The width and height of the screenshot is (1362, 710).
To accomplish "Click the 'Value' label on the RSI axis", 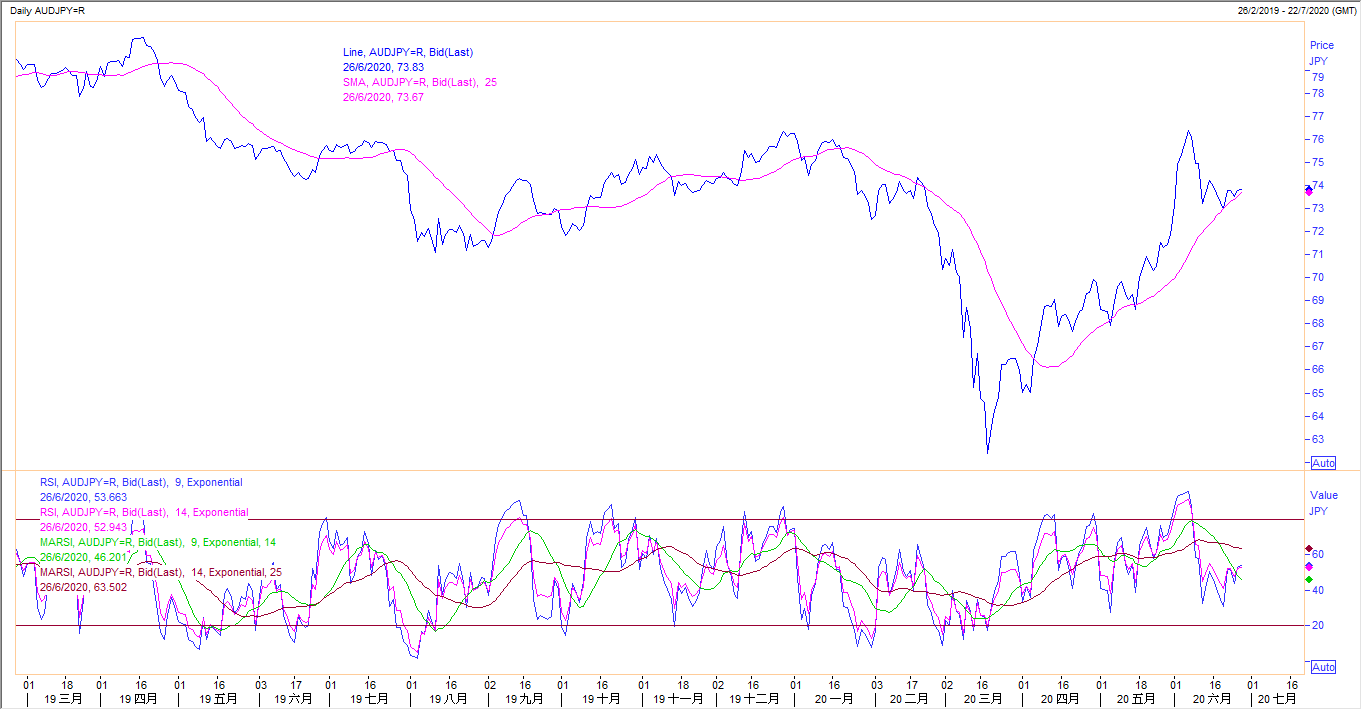I will pos(1324,495).
